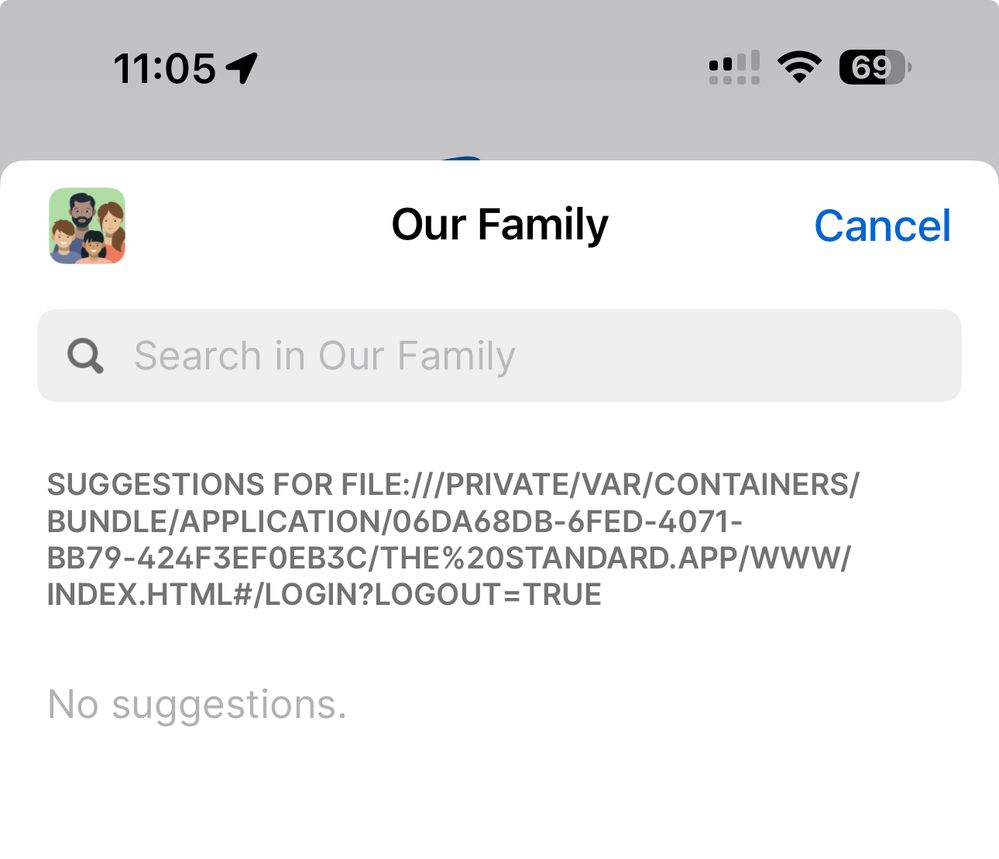Tap the location arrow in status bar

click(x=242, y=68)
